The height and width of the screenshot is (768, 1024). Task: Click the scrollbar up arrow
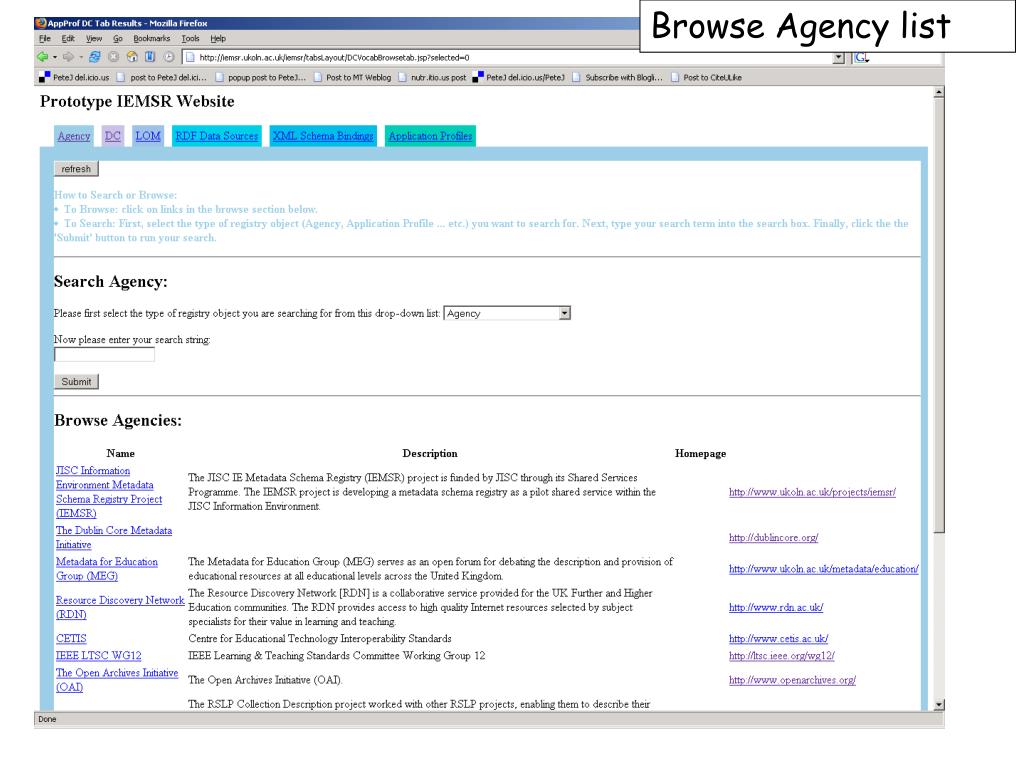(x=938, y=93)
